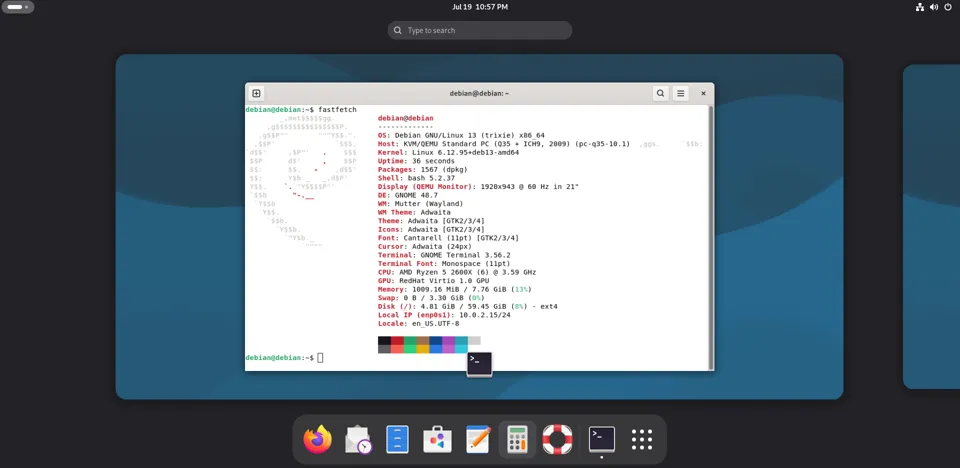Open the power system menu
Image resolution: width=960 pixels, height=468 pixels.
click(948, 7)
